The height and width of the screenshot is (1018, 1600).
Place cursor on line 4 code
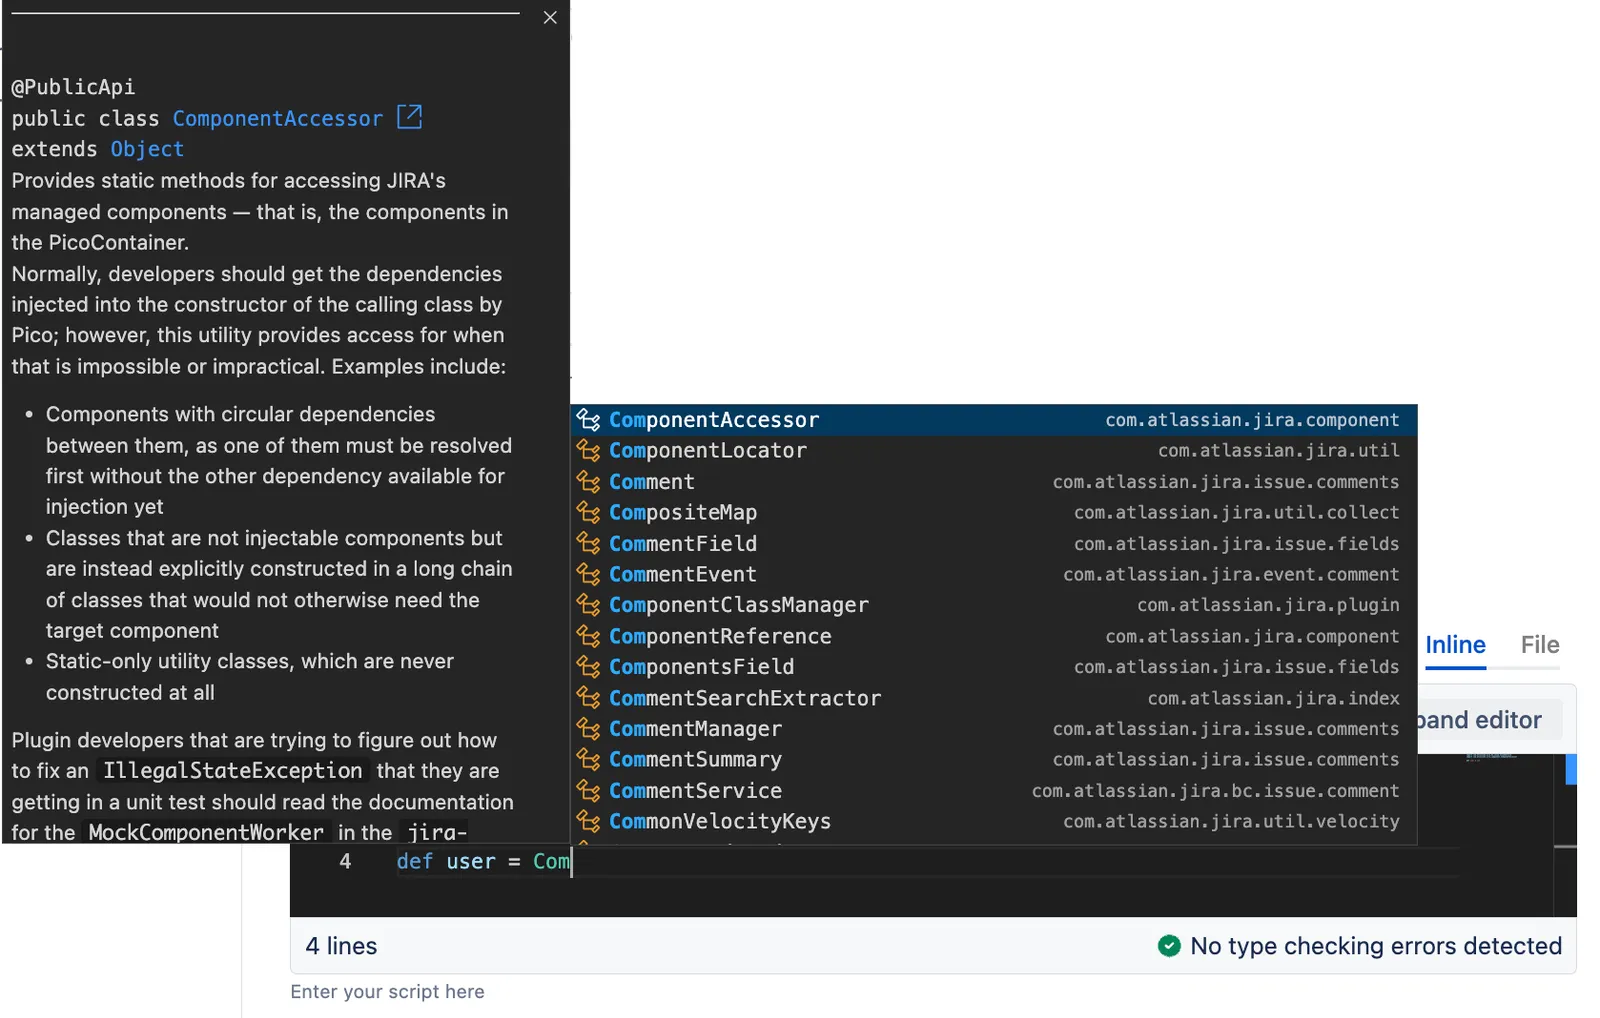tap(484, 862)
